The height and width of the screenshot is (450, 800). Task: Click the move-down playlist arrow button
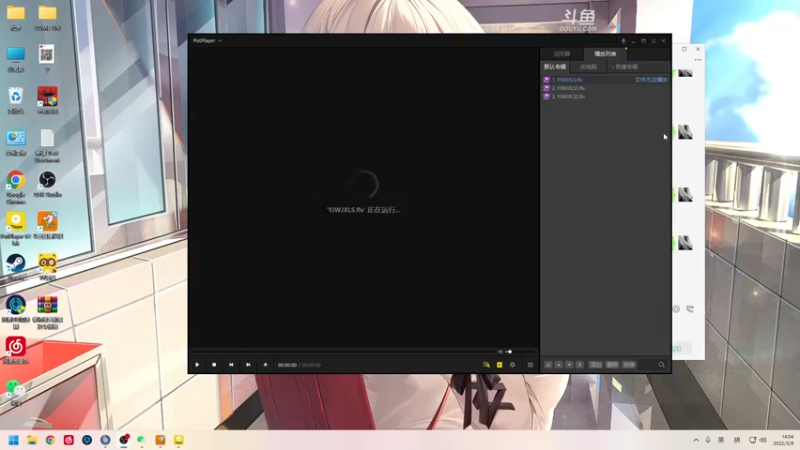569,365
